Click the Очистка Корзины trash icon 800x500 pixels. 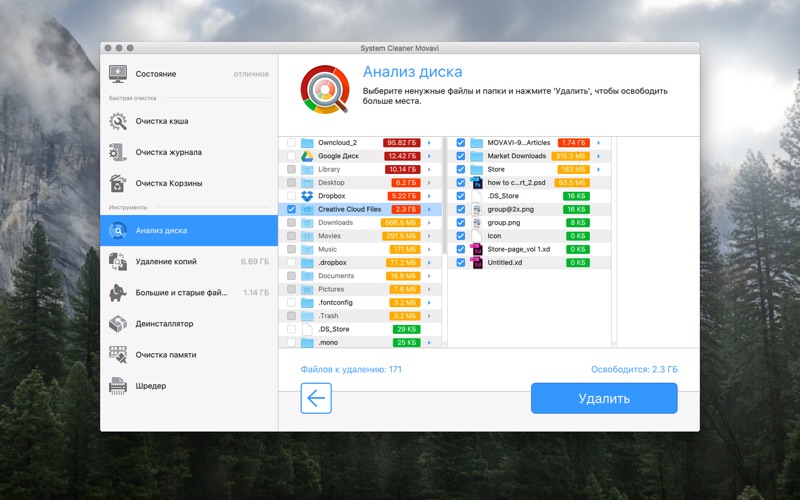pyautogui.click(x=118, y=184)
